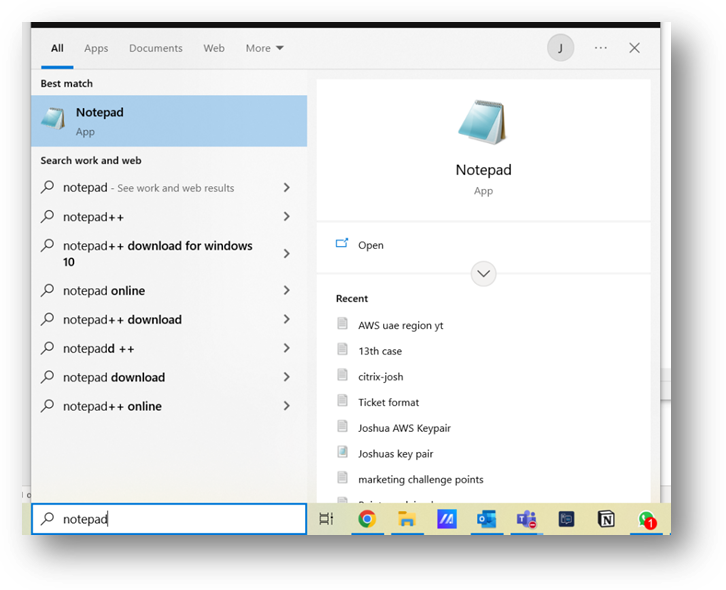
Task: Click the Task View taskbar icon
Action: coord(326,519)
